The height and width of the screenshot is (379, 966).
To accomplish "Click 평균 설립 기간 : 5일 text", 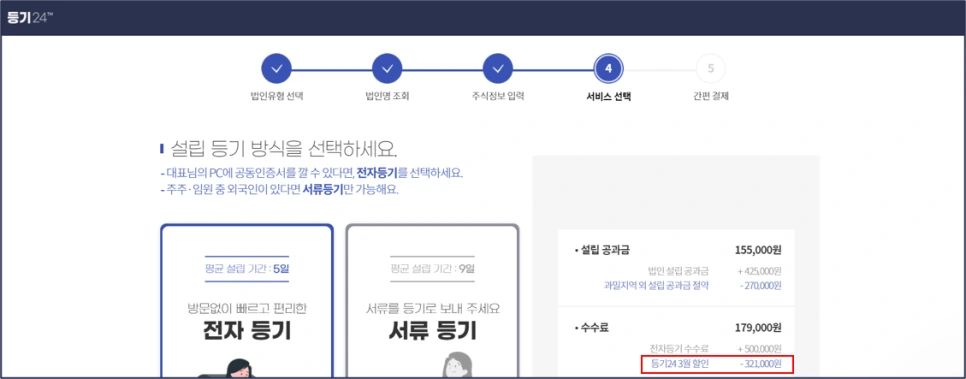I will pyautogui.click(x=246, y=269).
